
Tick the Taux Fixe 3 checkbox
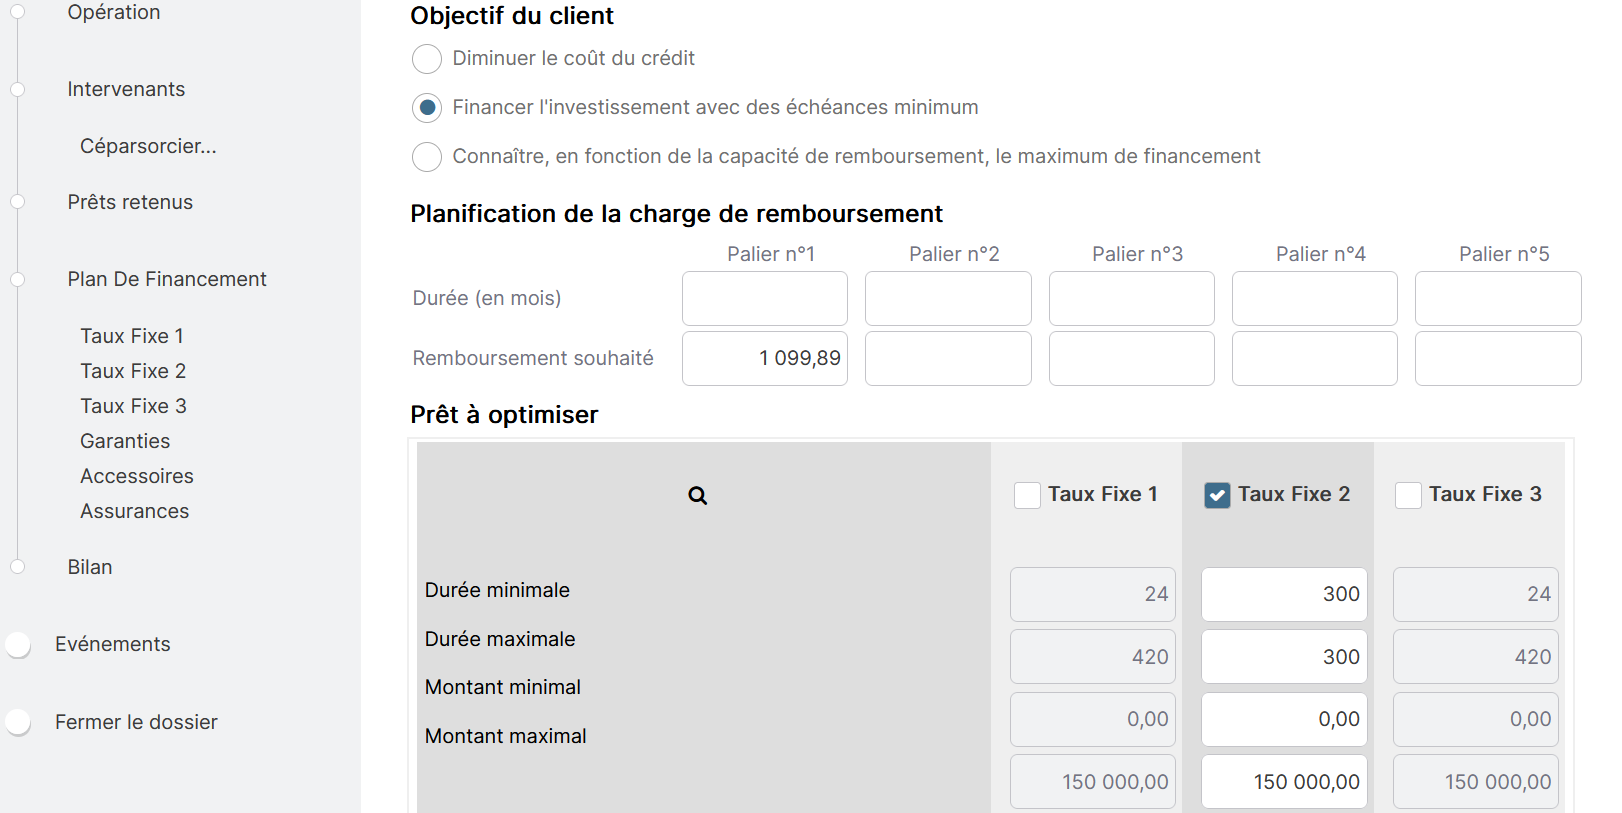[1408, 495]
